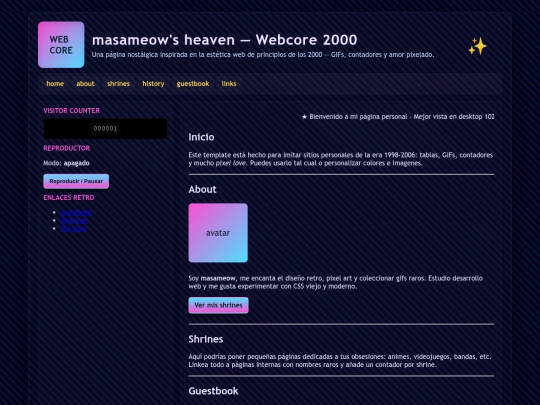Click the 000001 visitor counter display
Screen dimensions: 540x405
(x=105, y=128)
